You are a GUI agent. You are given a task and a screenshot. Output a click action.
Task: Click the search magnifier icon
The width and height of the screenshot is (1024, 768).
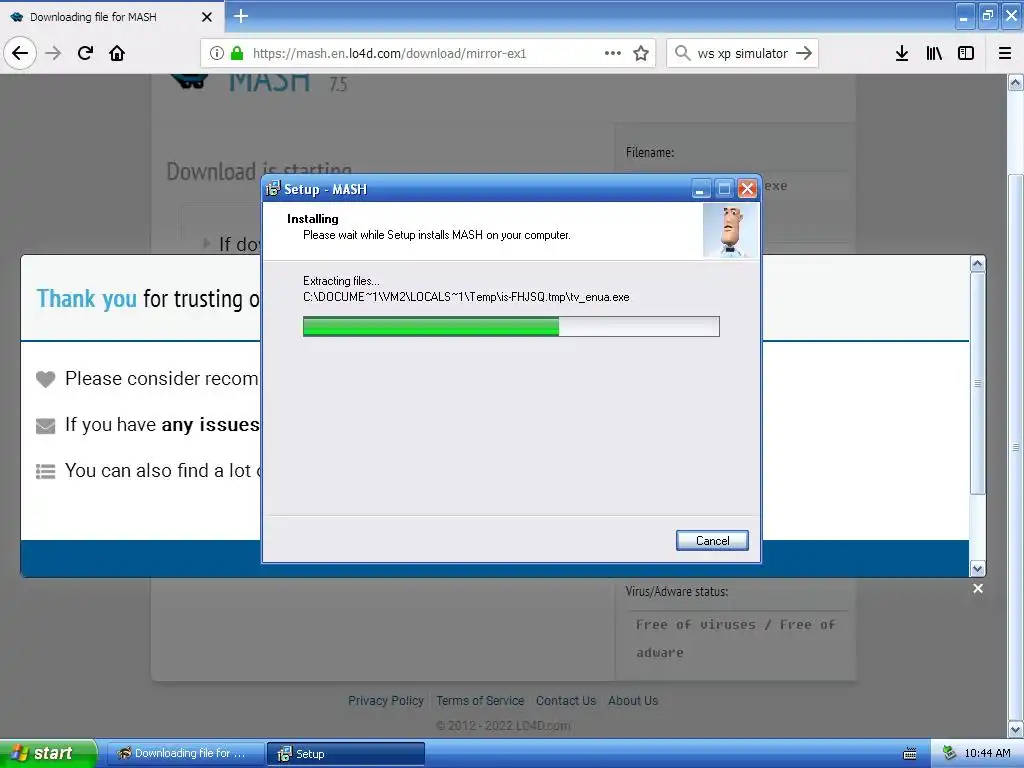(x=682, y=53)
